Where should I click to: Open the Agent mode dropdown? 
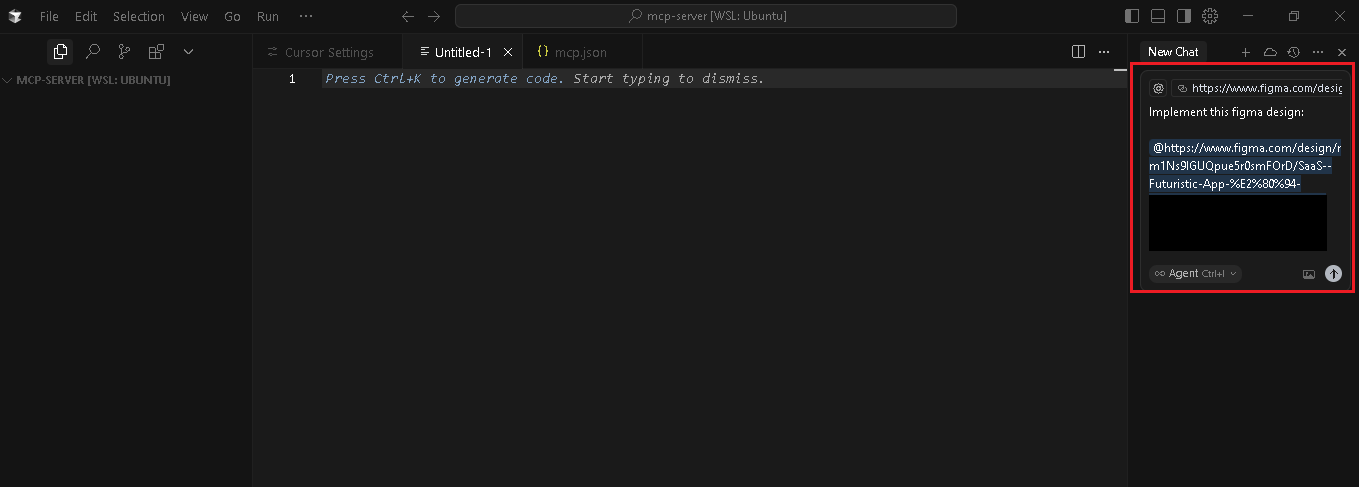pos(1195,273)
